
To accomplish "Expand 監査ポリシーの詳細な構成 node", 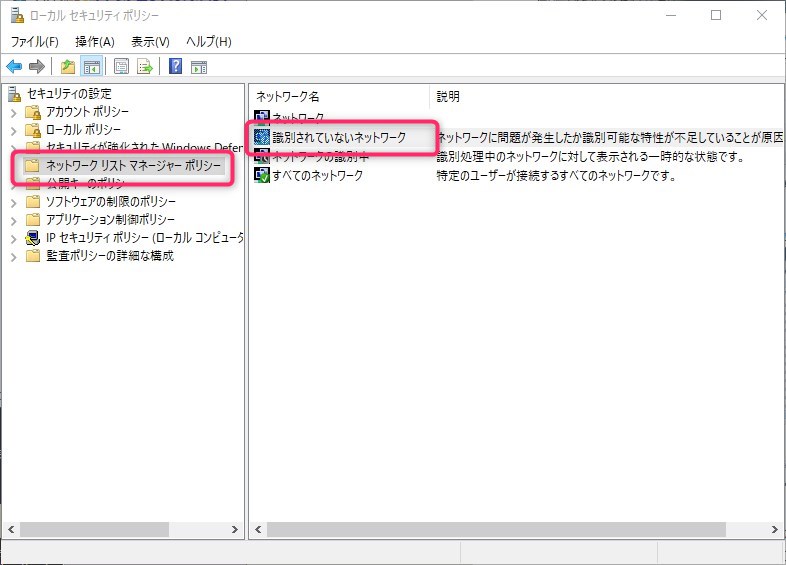I will (x=14, y=257).
